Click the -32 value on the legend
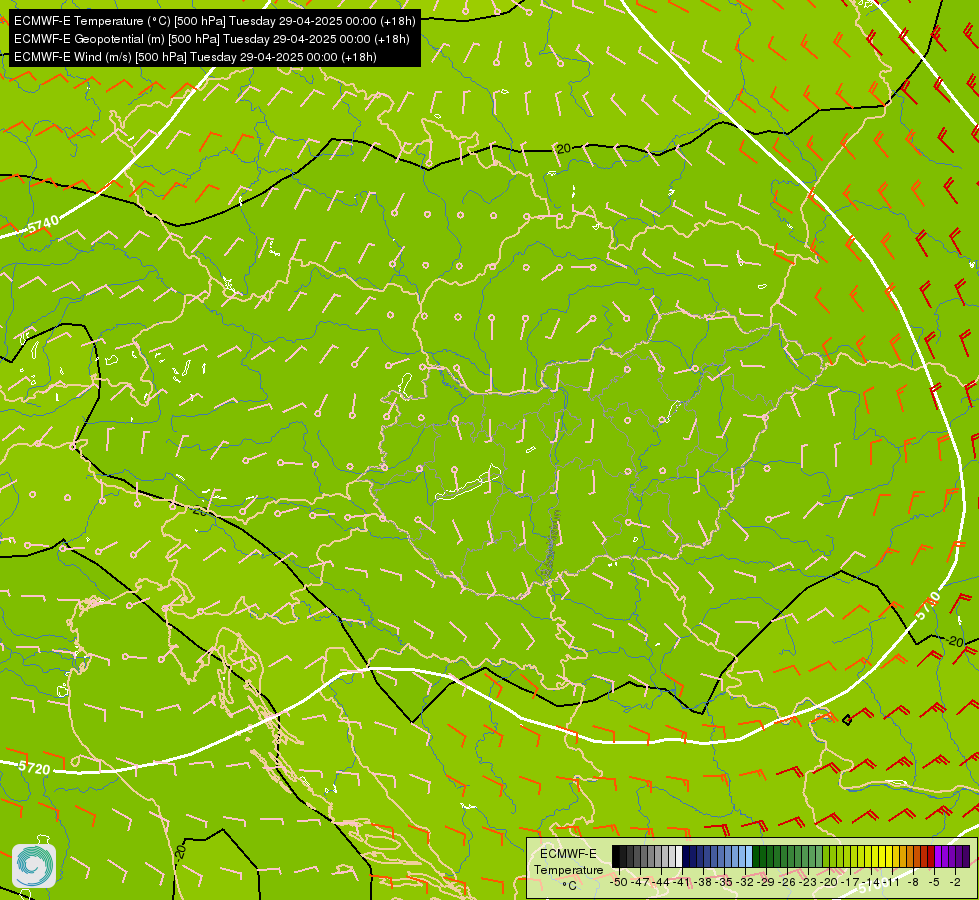979x900 pixels. [746, 883]
